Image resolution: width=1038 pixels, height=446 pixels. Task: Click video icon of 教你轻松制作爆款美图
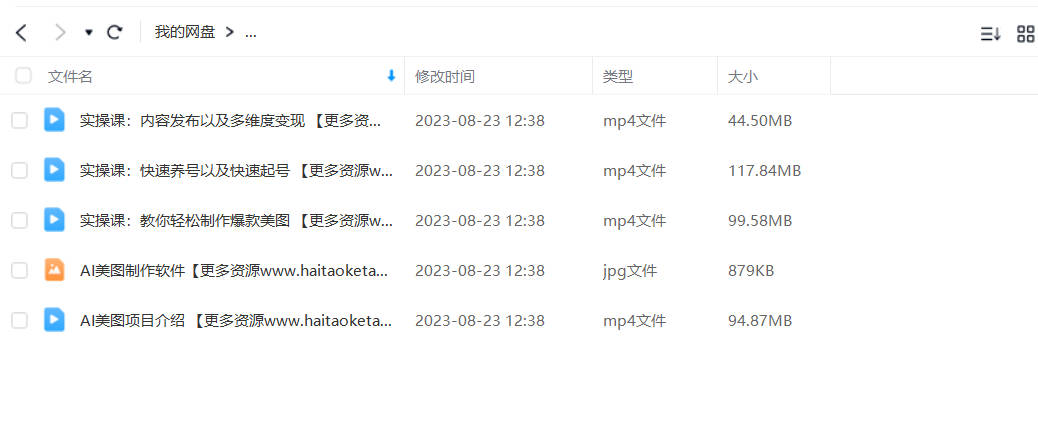[54, 220]
